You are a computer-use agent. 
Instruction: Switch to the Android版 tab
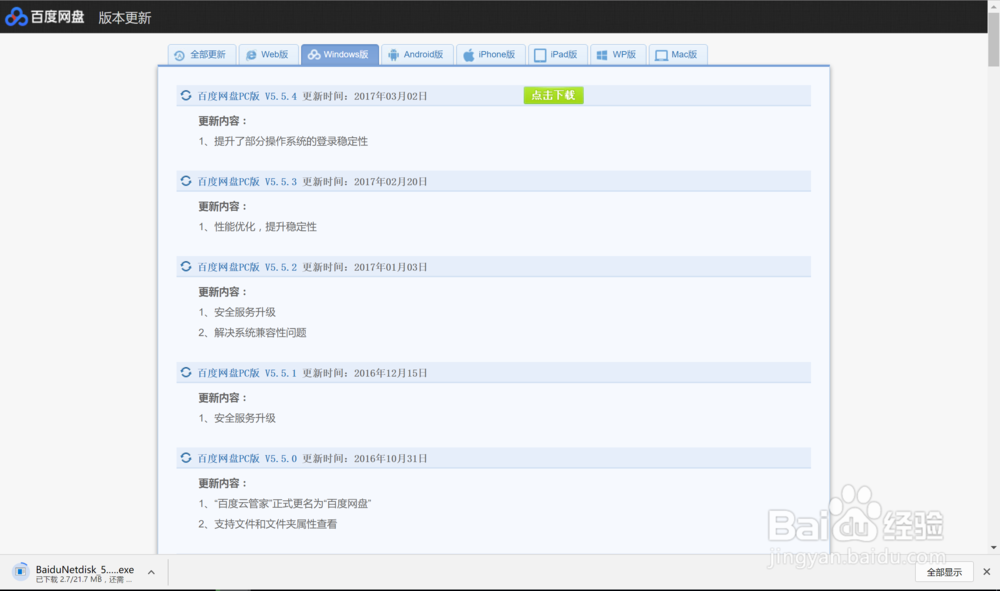(417, 55)
